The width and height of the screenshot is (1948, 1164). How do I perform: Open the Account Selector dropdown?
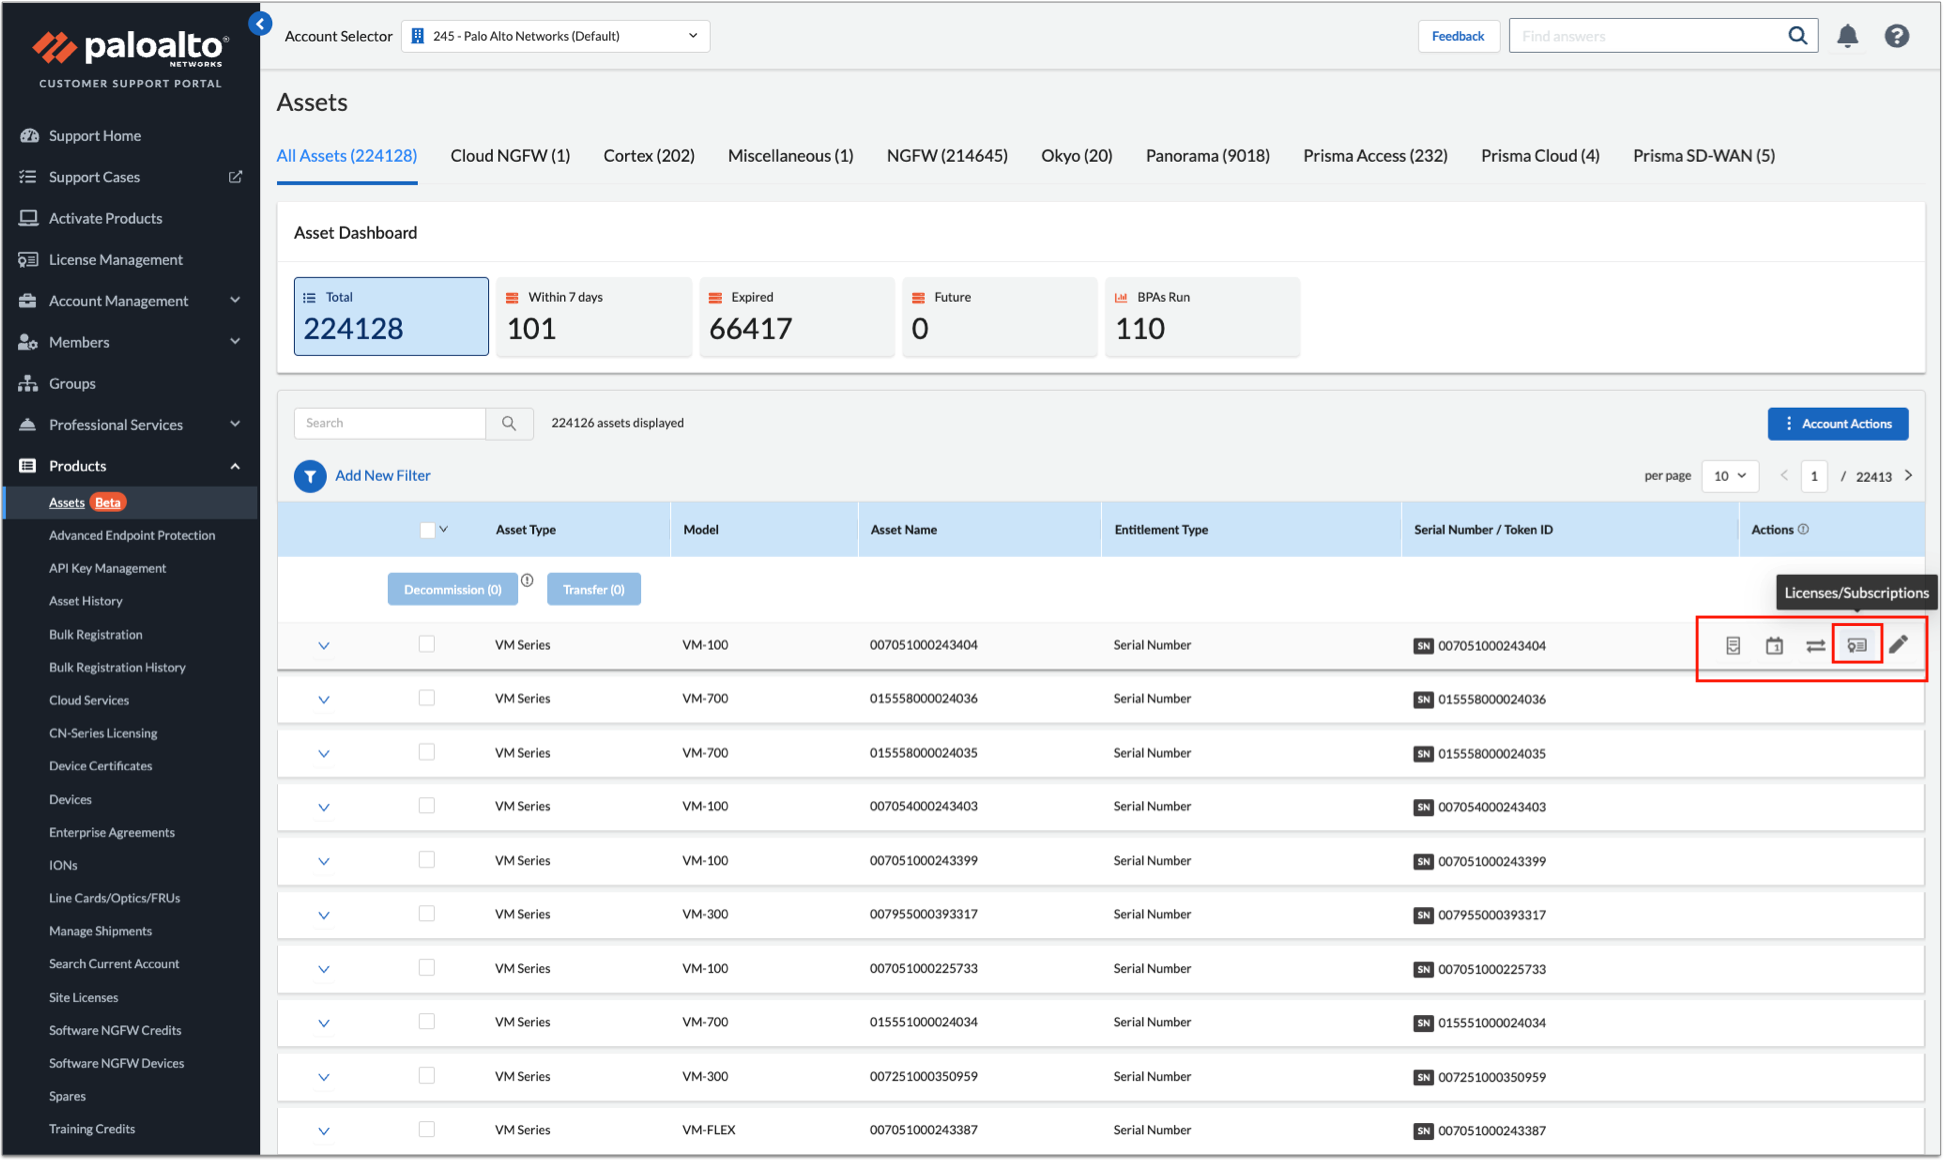point(556,36)
